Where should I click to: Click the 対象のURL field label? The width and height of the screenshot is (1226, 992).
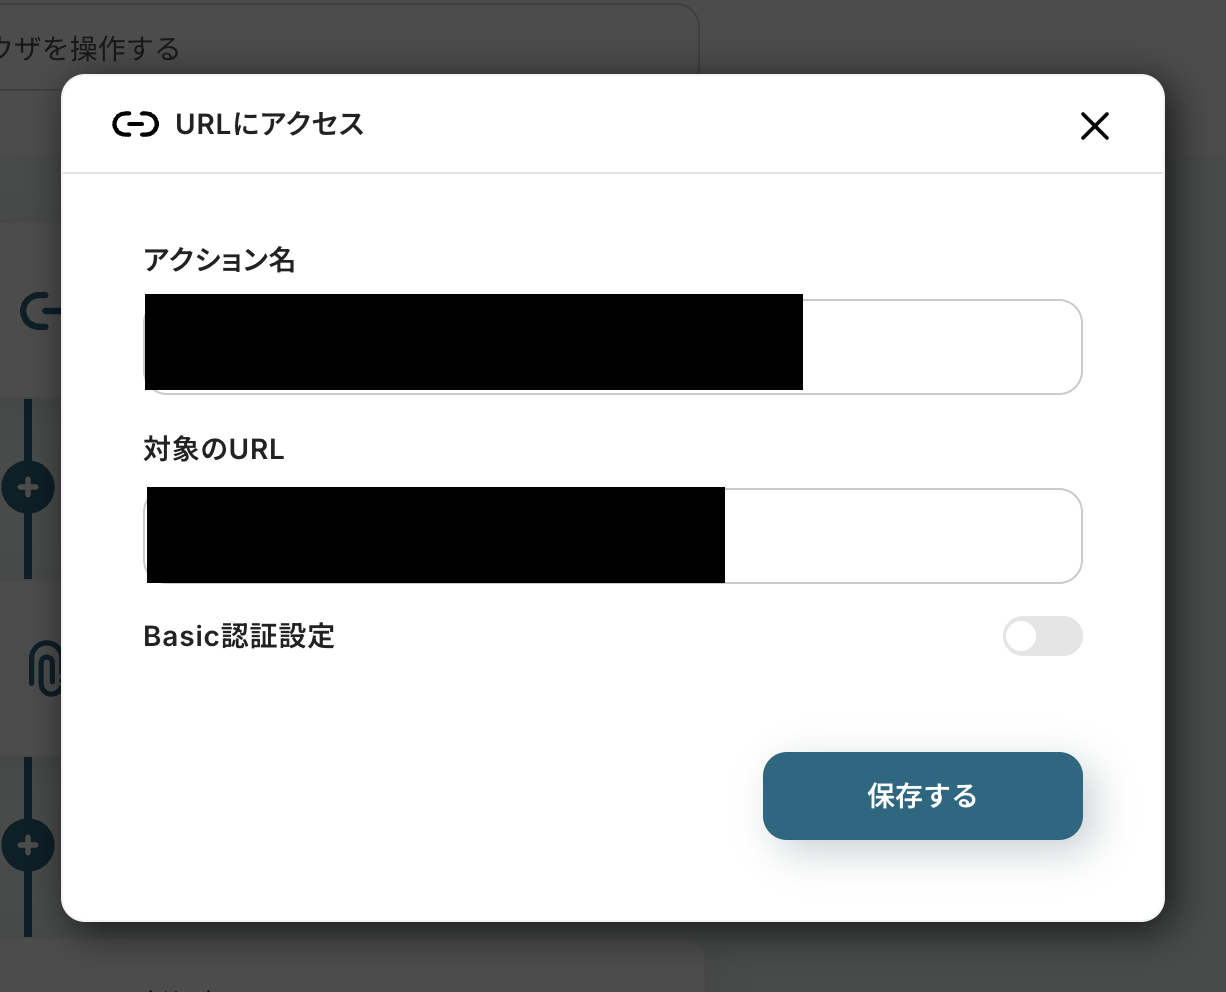214,450
